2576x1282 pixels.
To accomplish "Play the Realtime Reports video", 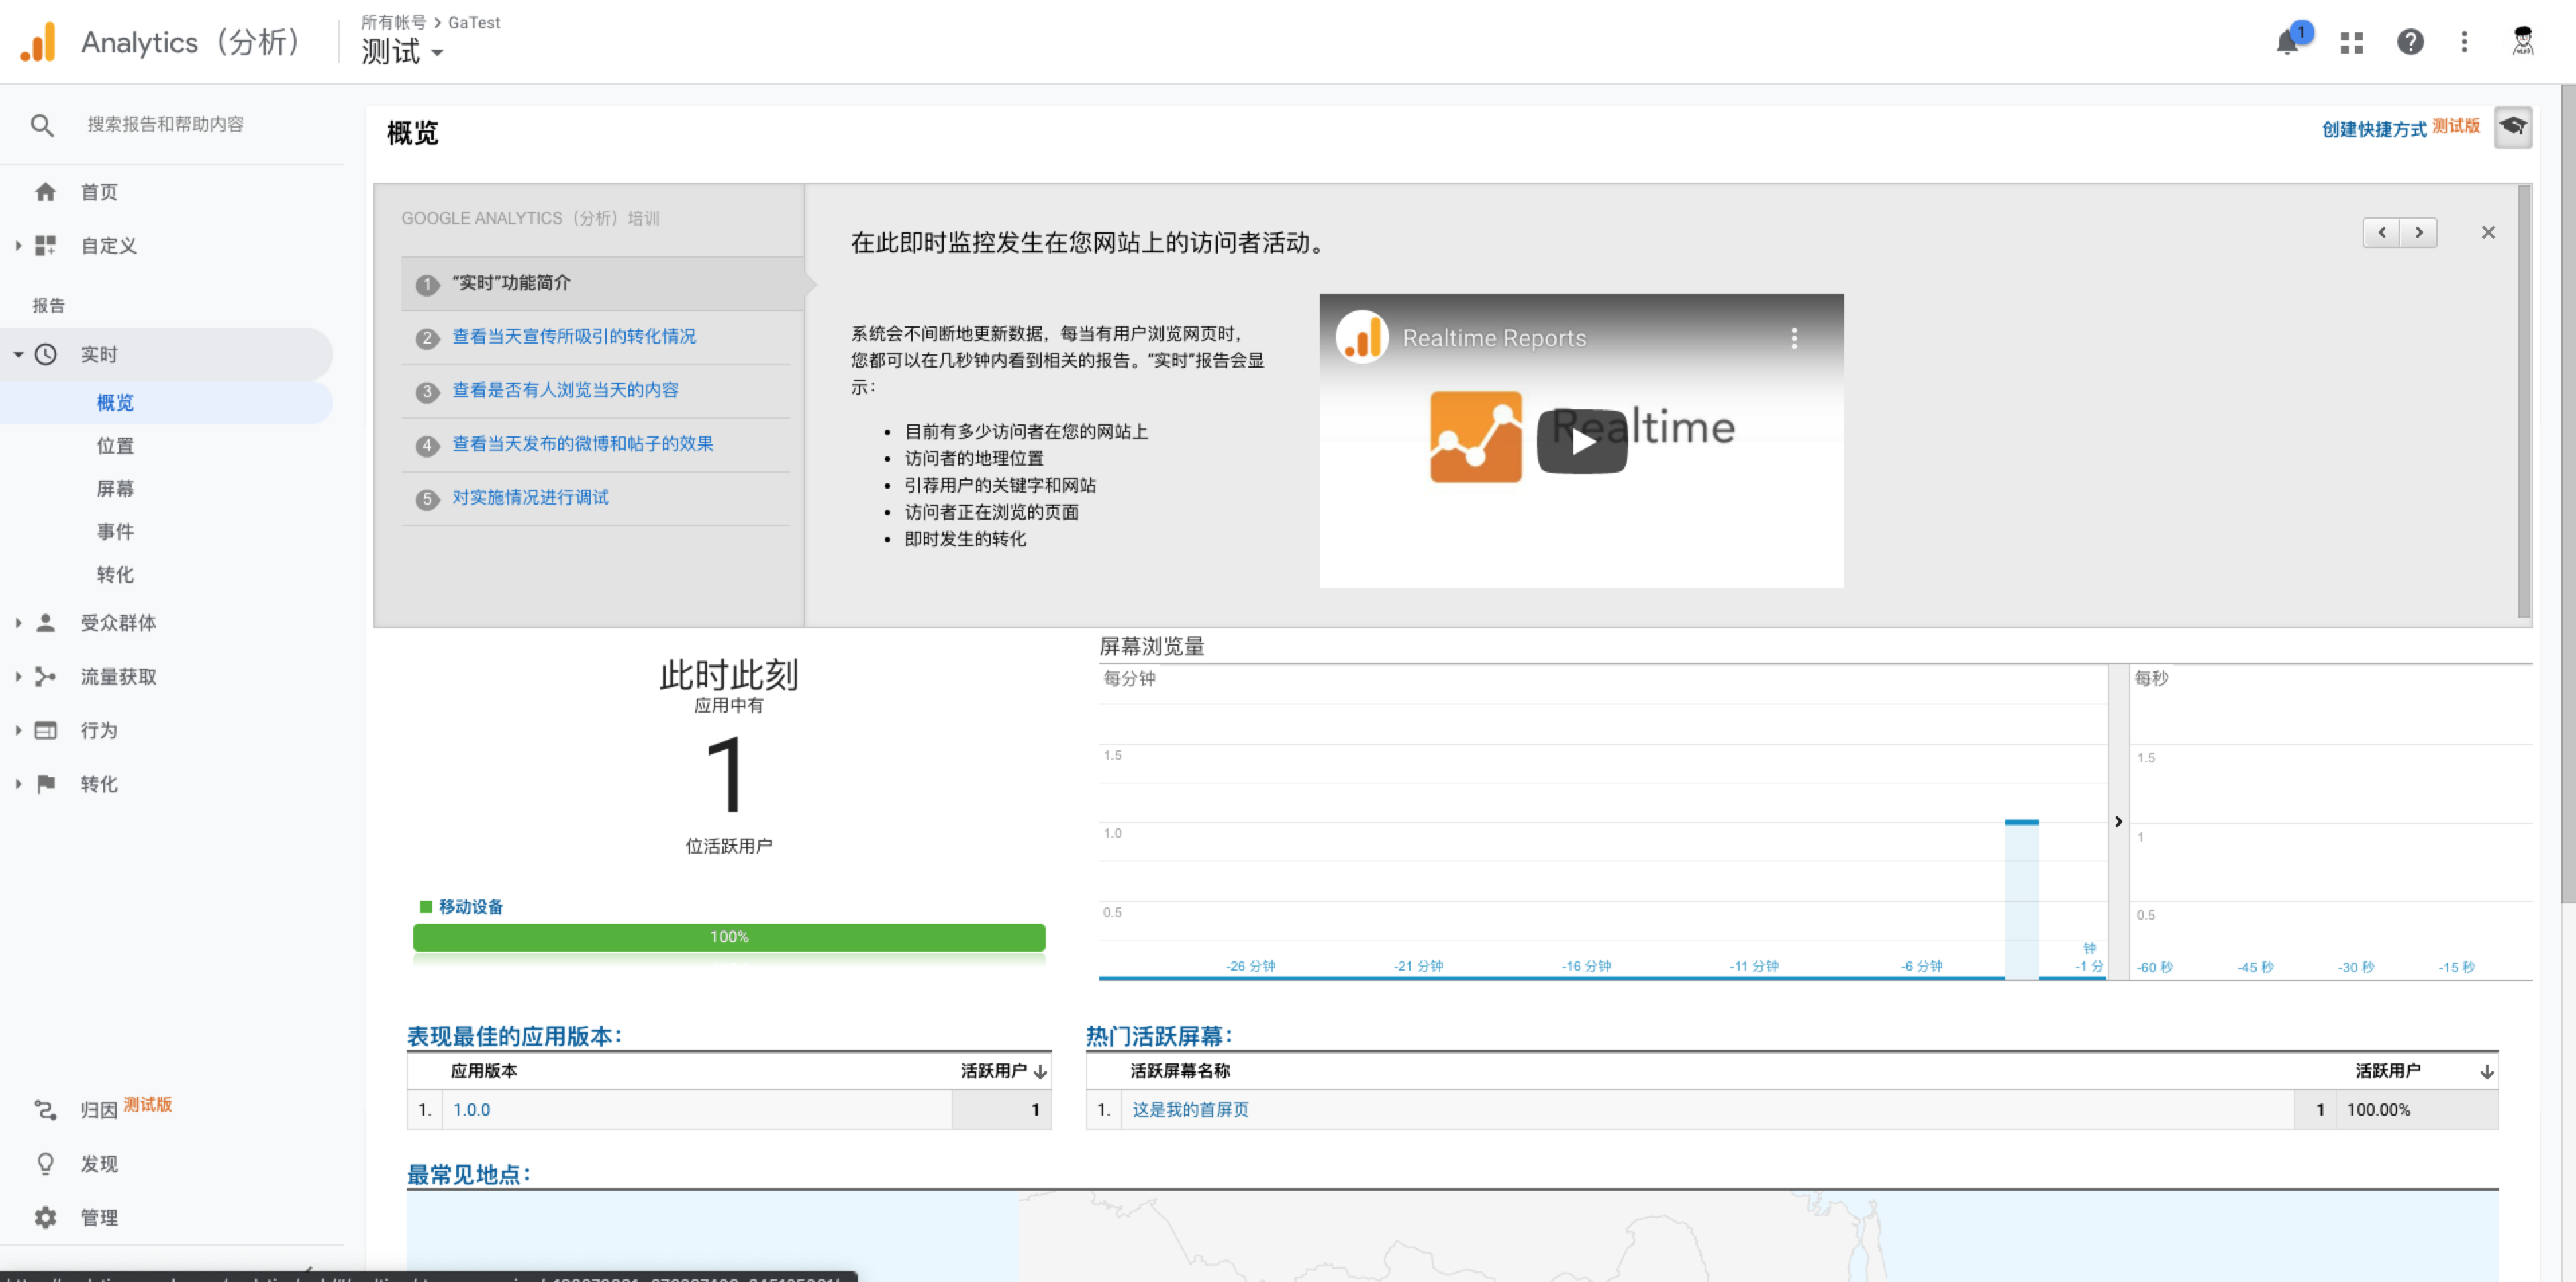I will [x=1581, y=441].
